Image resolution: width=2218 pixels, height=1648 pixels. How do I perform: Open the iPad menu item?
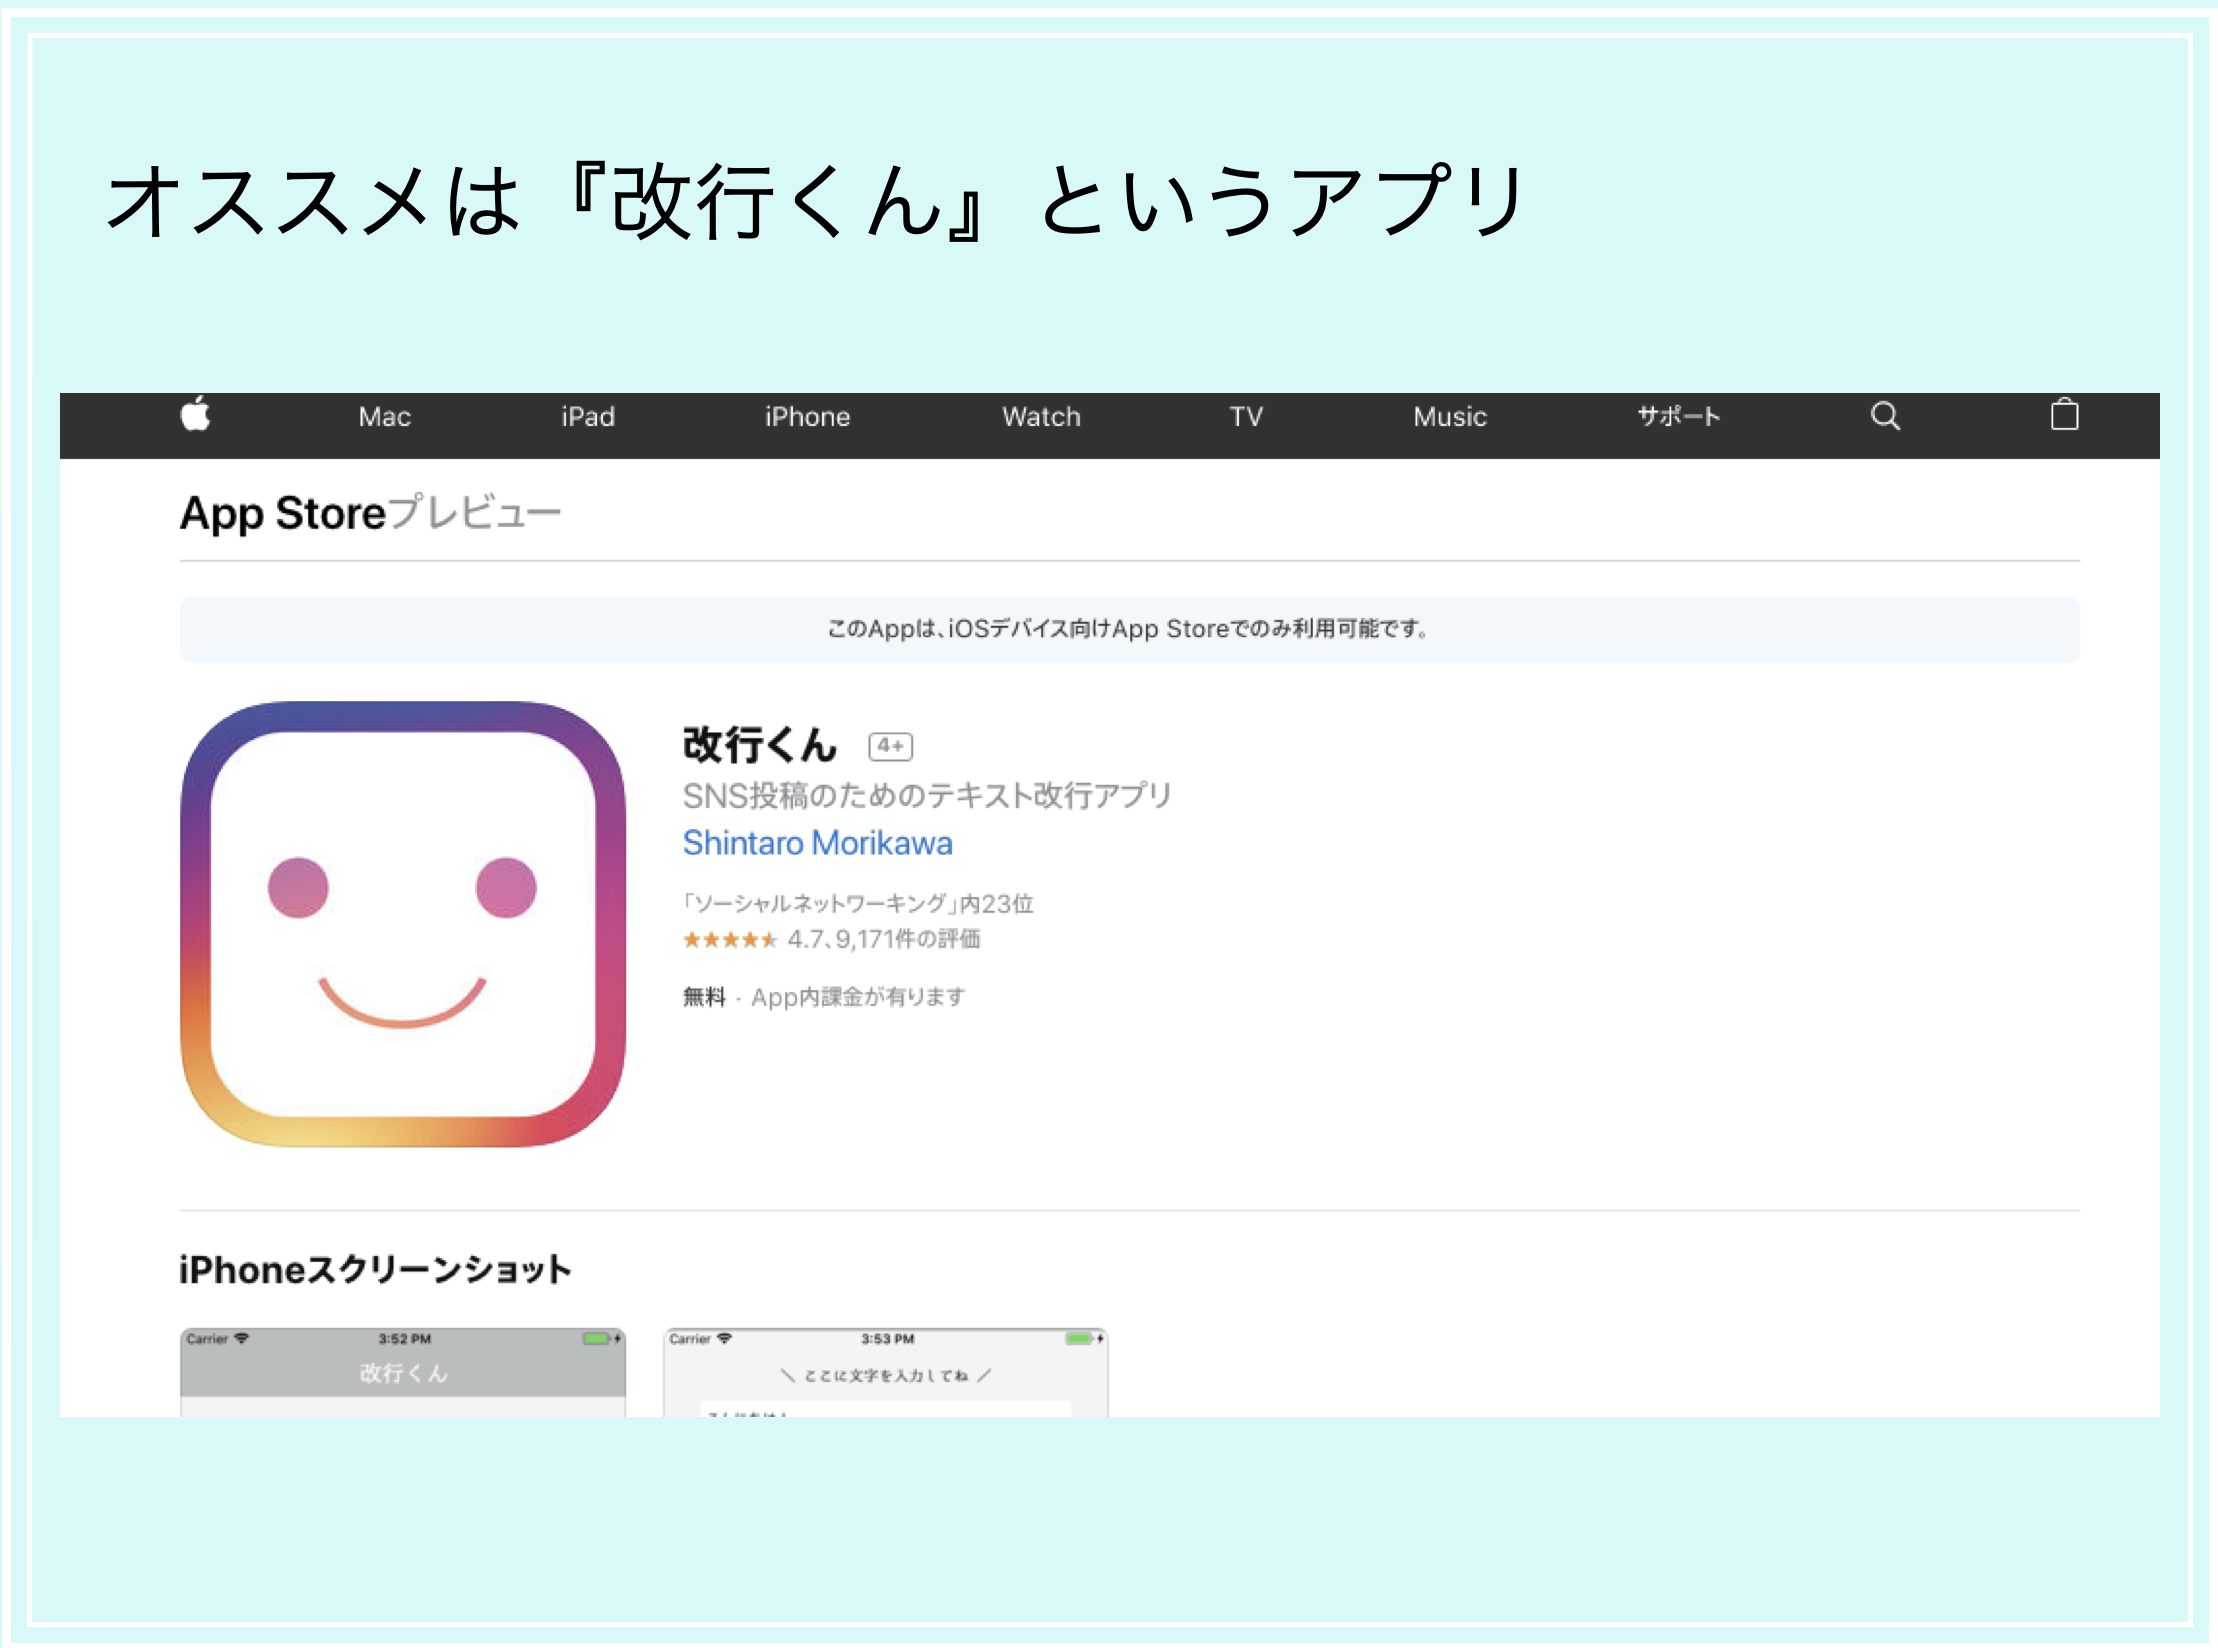[588, 416]
